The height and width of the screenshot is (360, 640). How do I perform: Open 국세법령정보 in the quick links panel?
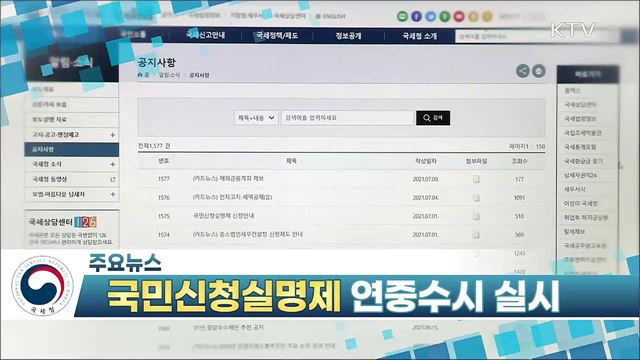[580, 119]
